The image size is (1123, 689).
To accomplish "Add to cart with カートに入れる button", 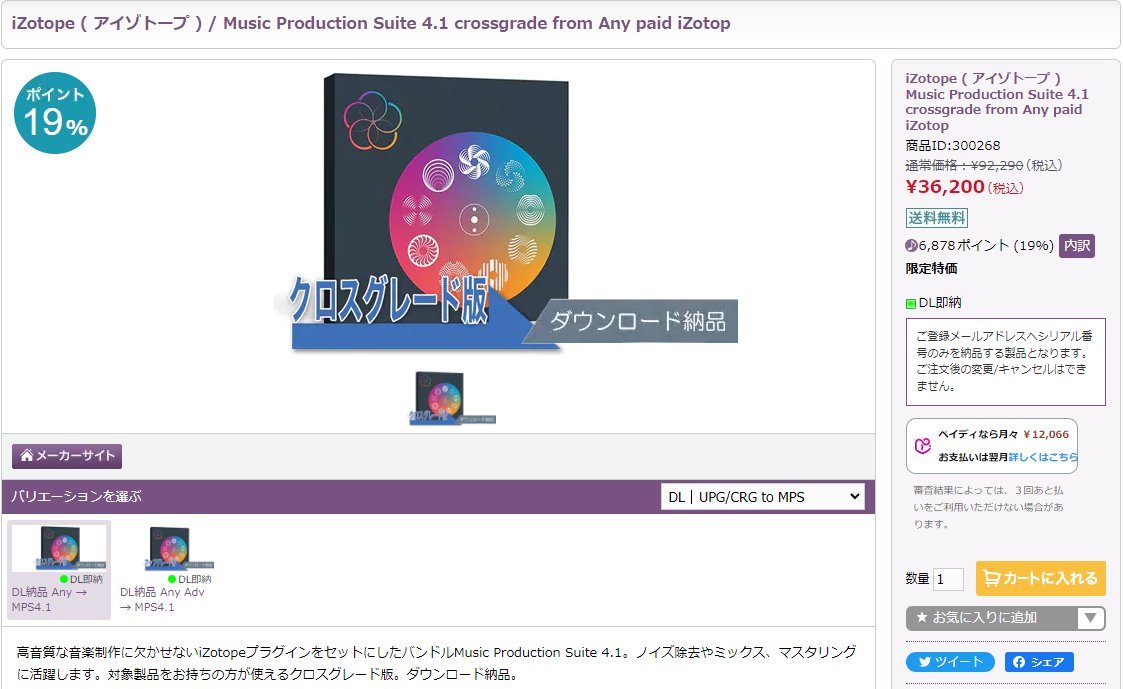I will click(1041, 579).
